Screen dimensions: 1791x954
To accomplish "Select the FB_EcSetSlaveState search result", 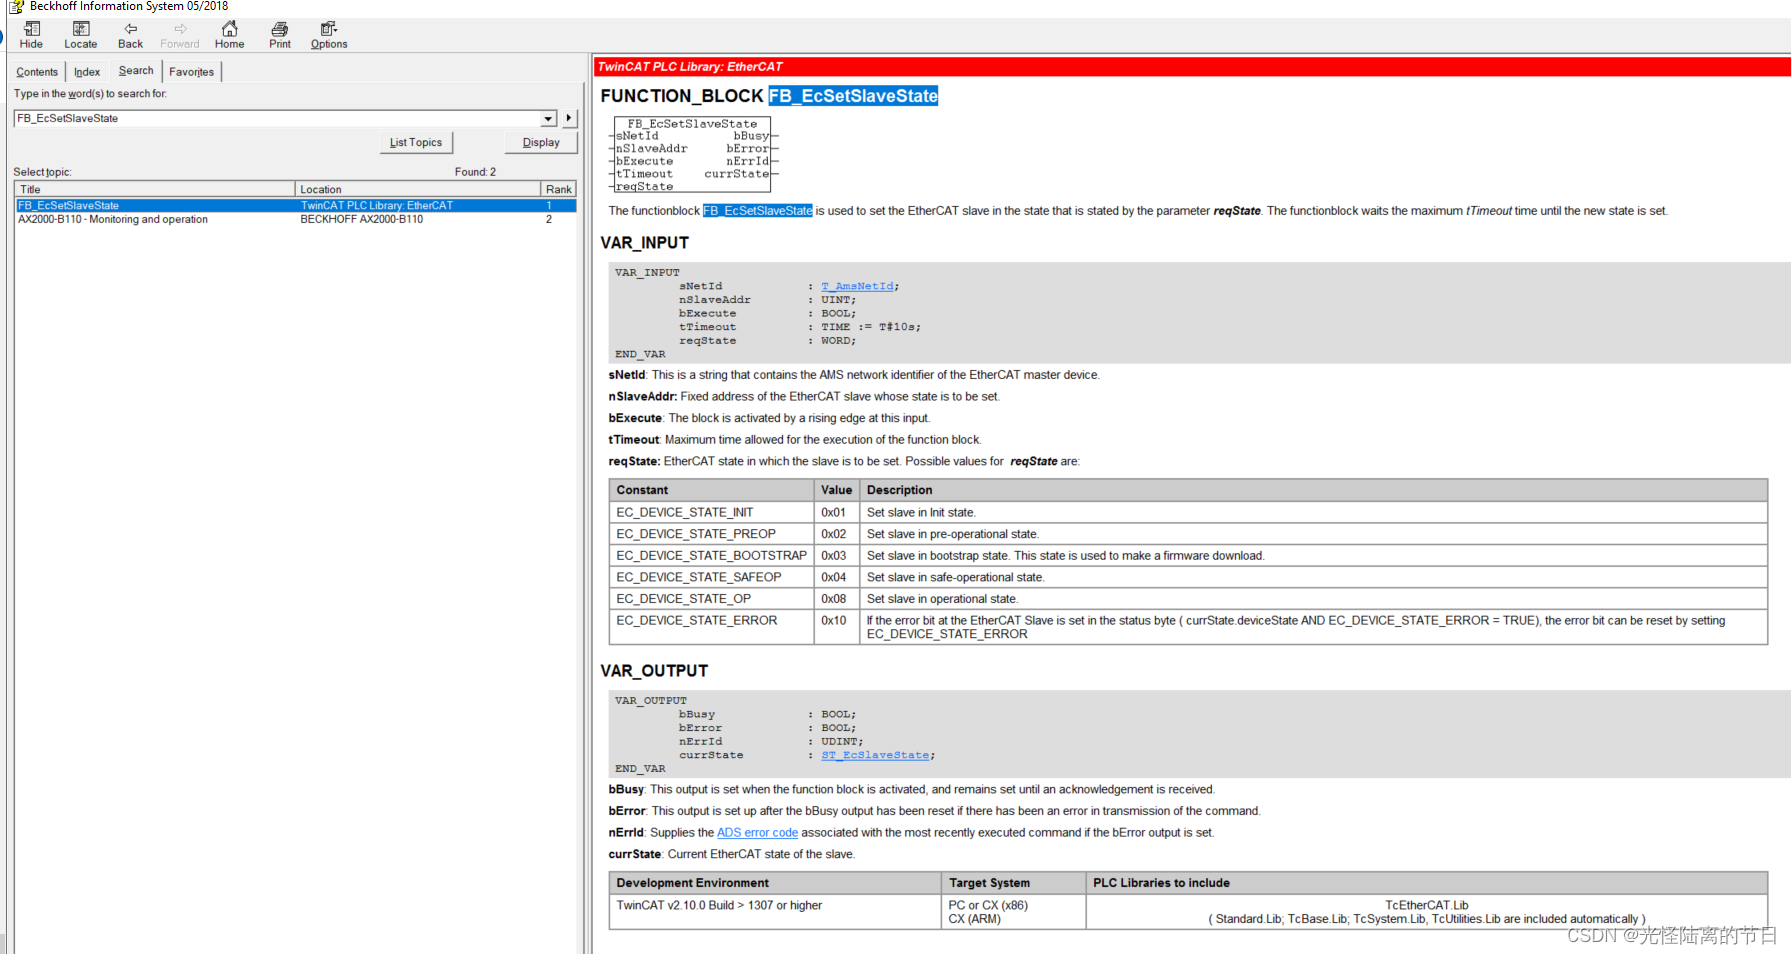I will [296, 205].
